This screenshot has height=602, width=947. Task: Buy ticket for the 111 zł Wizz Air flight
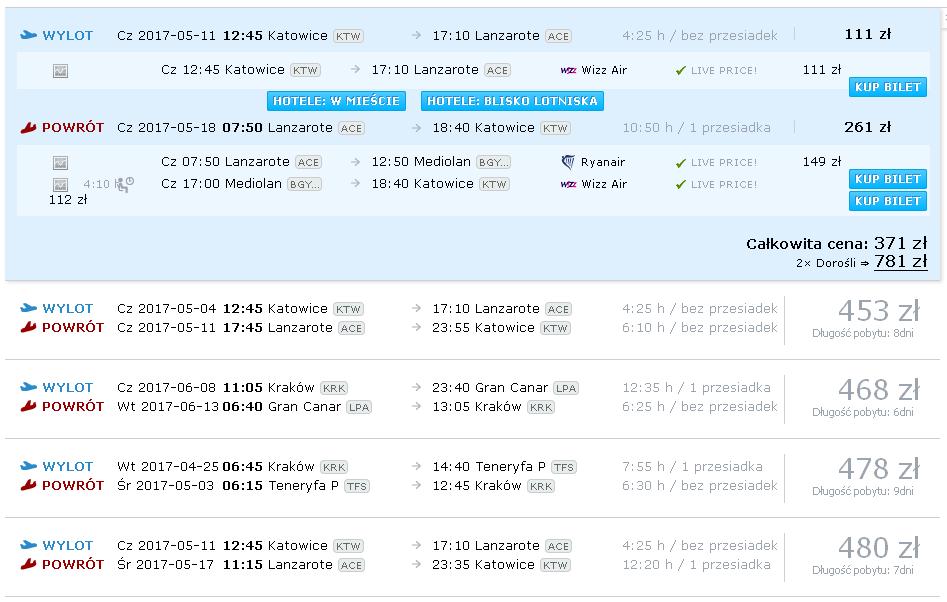(887, 87)
